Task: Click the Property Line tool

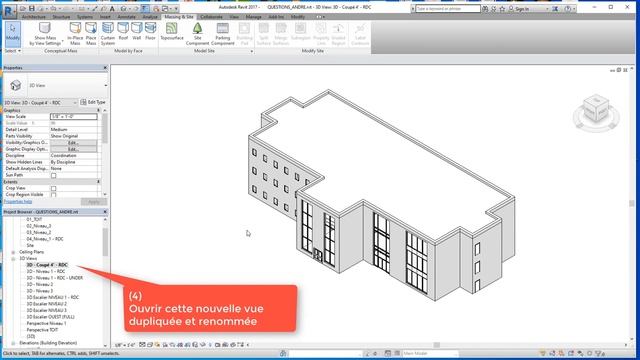Action: [x=321, y=34]
